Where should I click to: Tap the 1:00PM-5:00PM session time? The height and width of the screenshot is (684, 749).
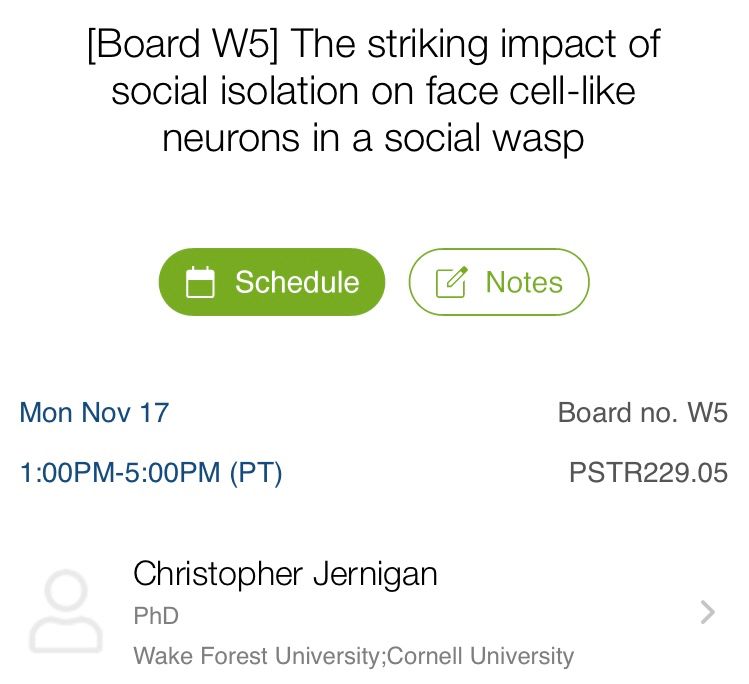click(x=122, y=472)
